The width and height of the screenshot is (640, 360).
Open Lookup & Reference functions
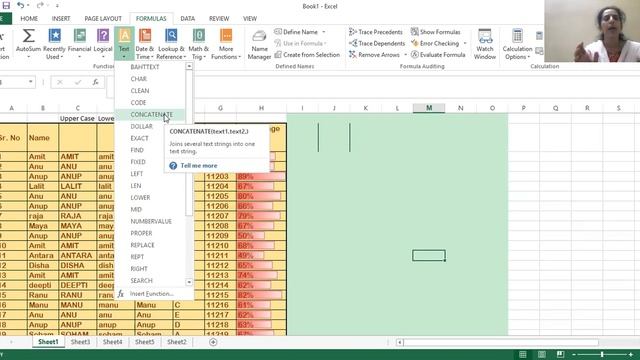171,43
